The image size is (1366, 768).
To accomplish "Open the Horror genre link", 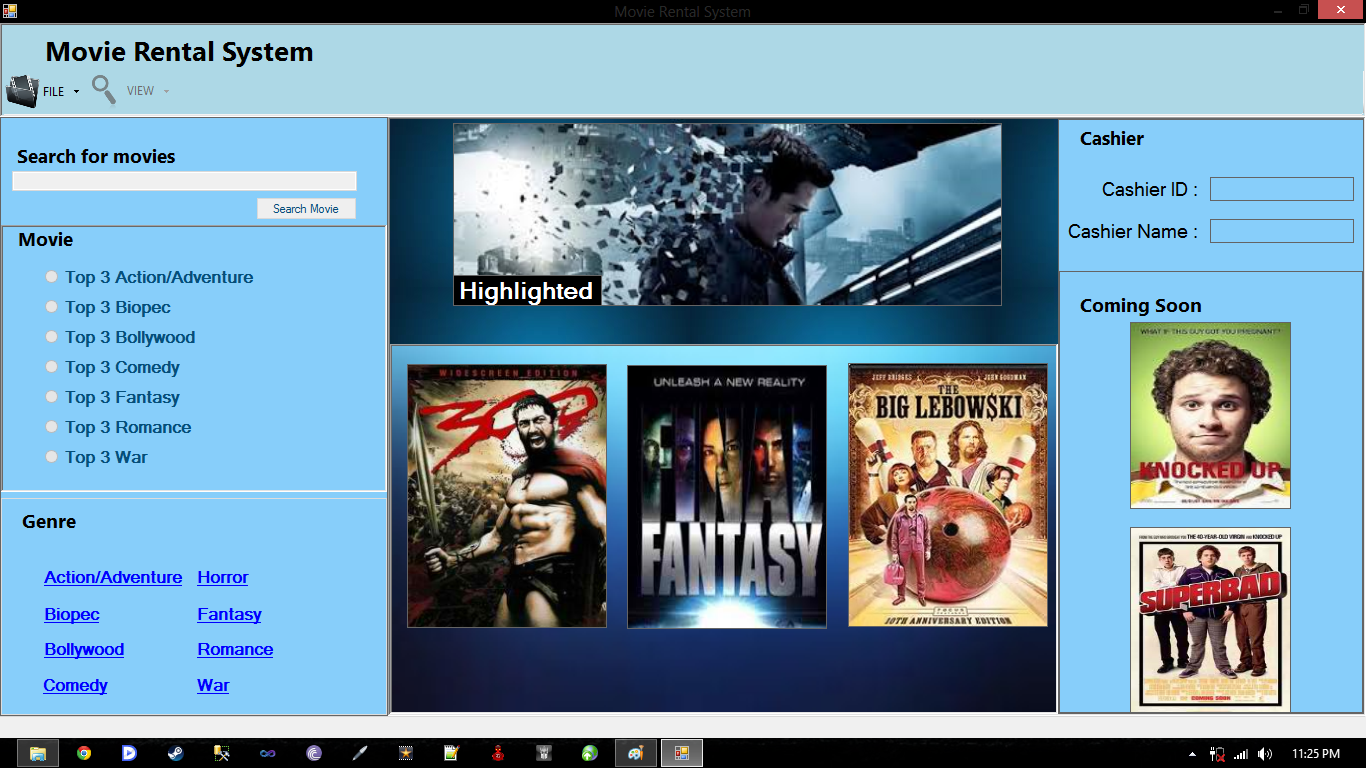I will click(222, 577).
